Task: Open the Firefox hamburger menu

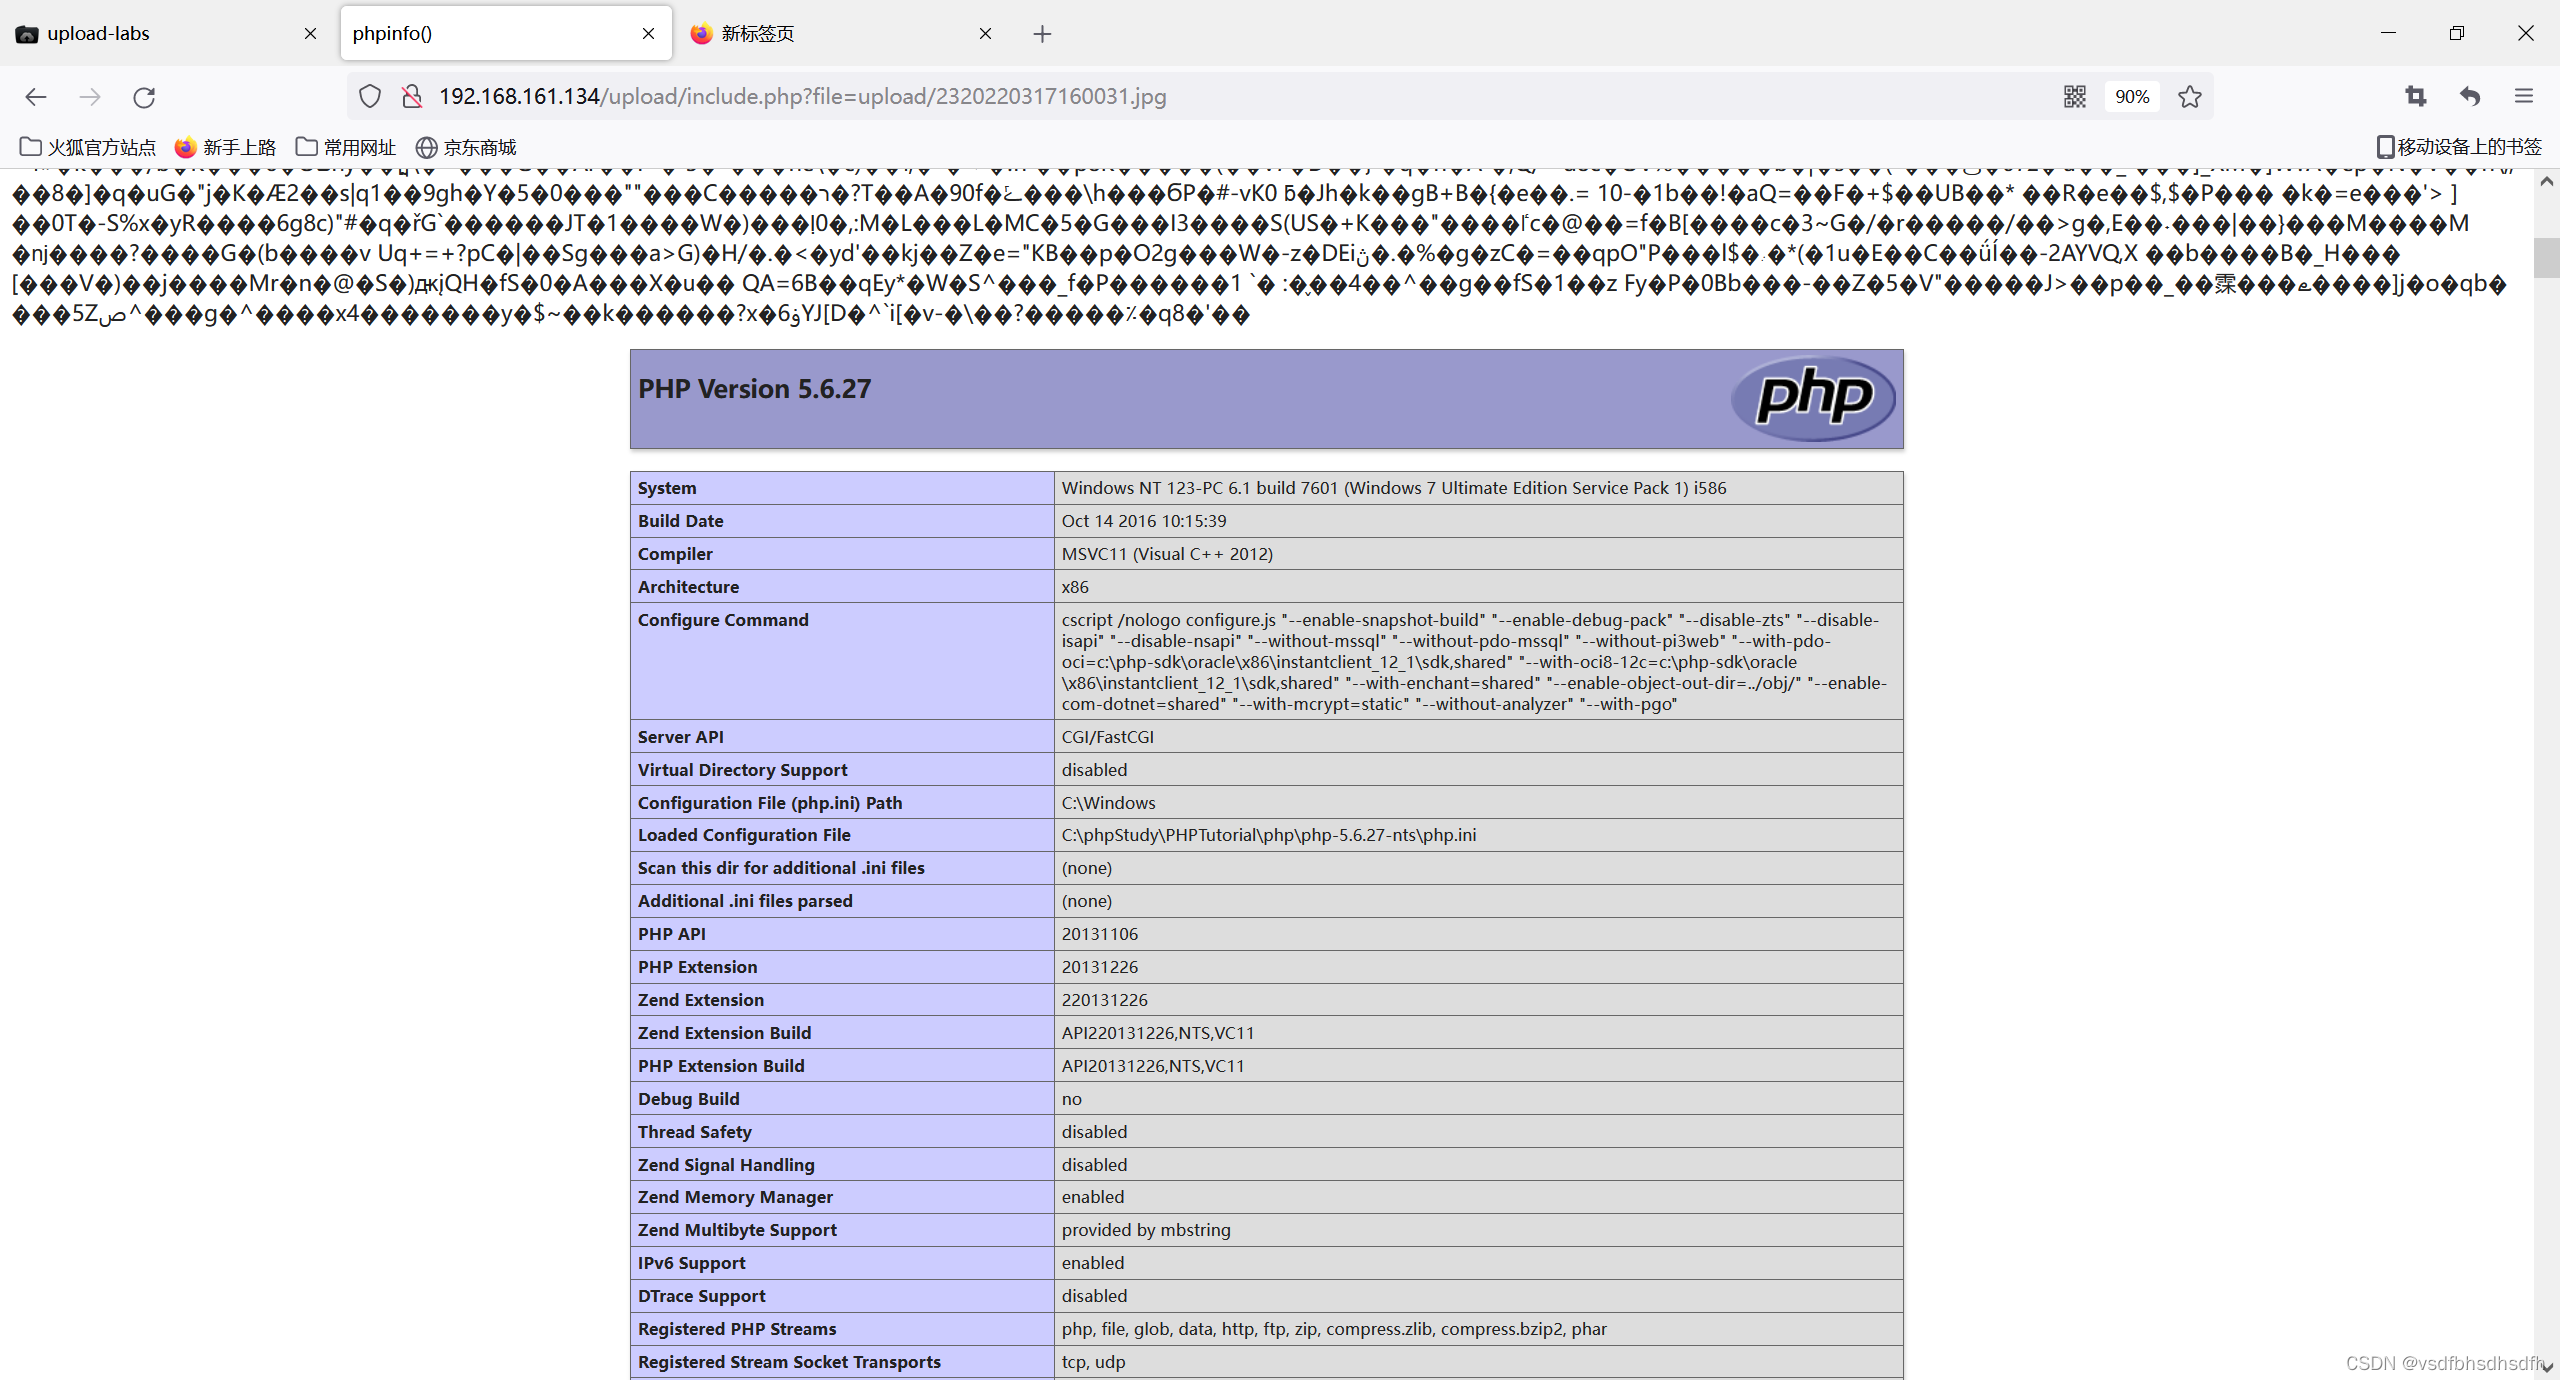Action: (2524, 97)
